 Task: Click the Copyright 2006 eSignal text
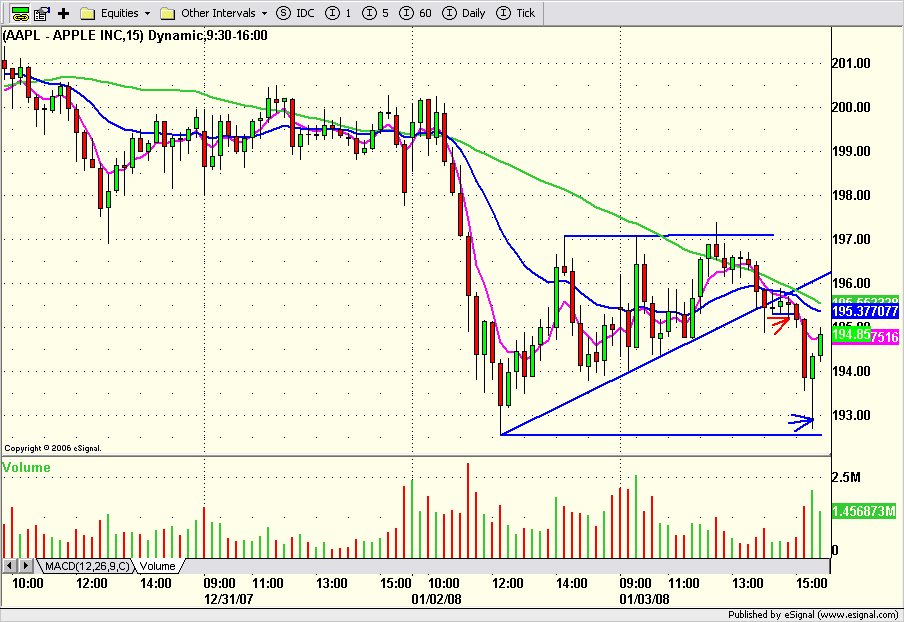pyautogui.click(x=53, y=448)
